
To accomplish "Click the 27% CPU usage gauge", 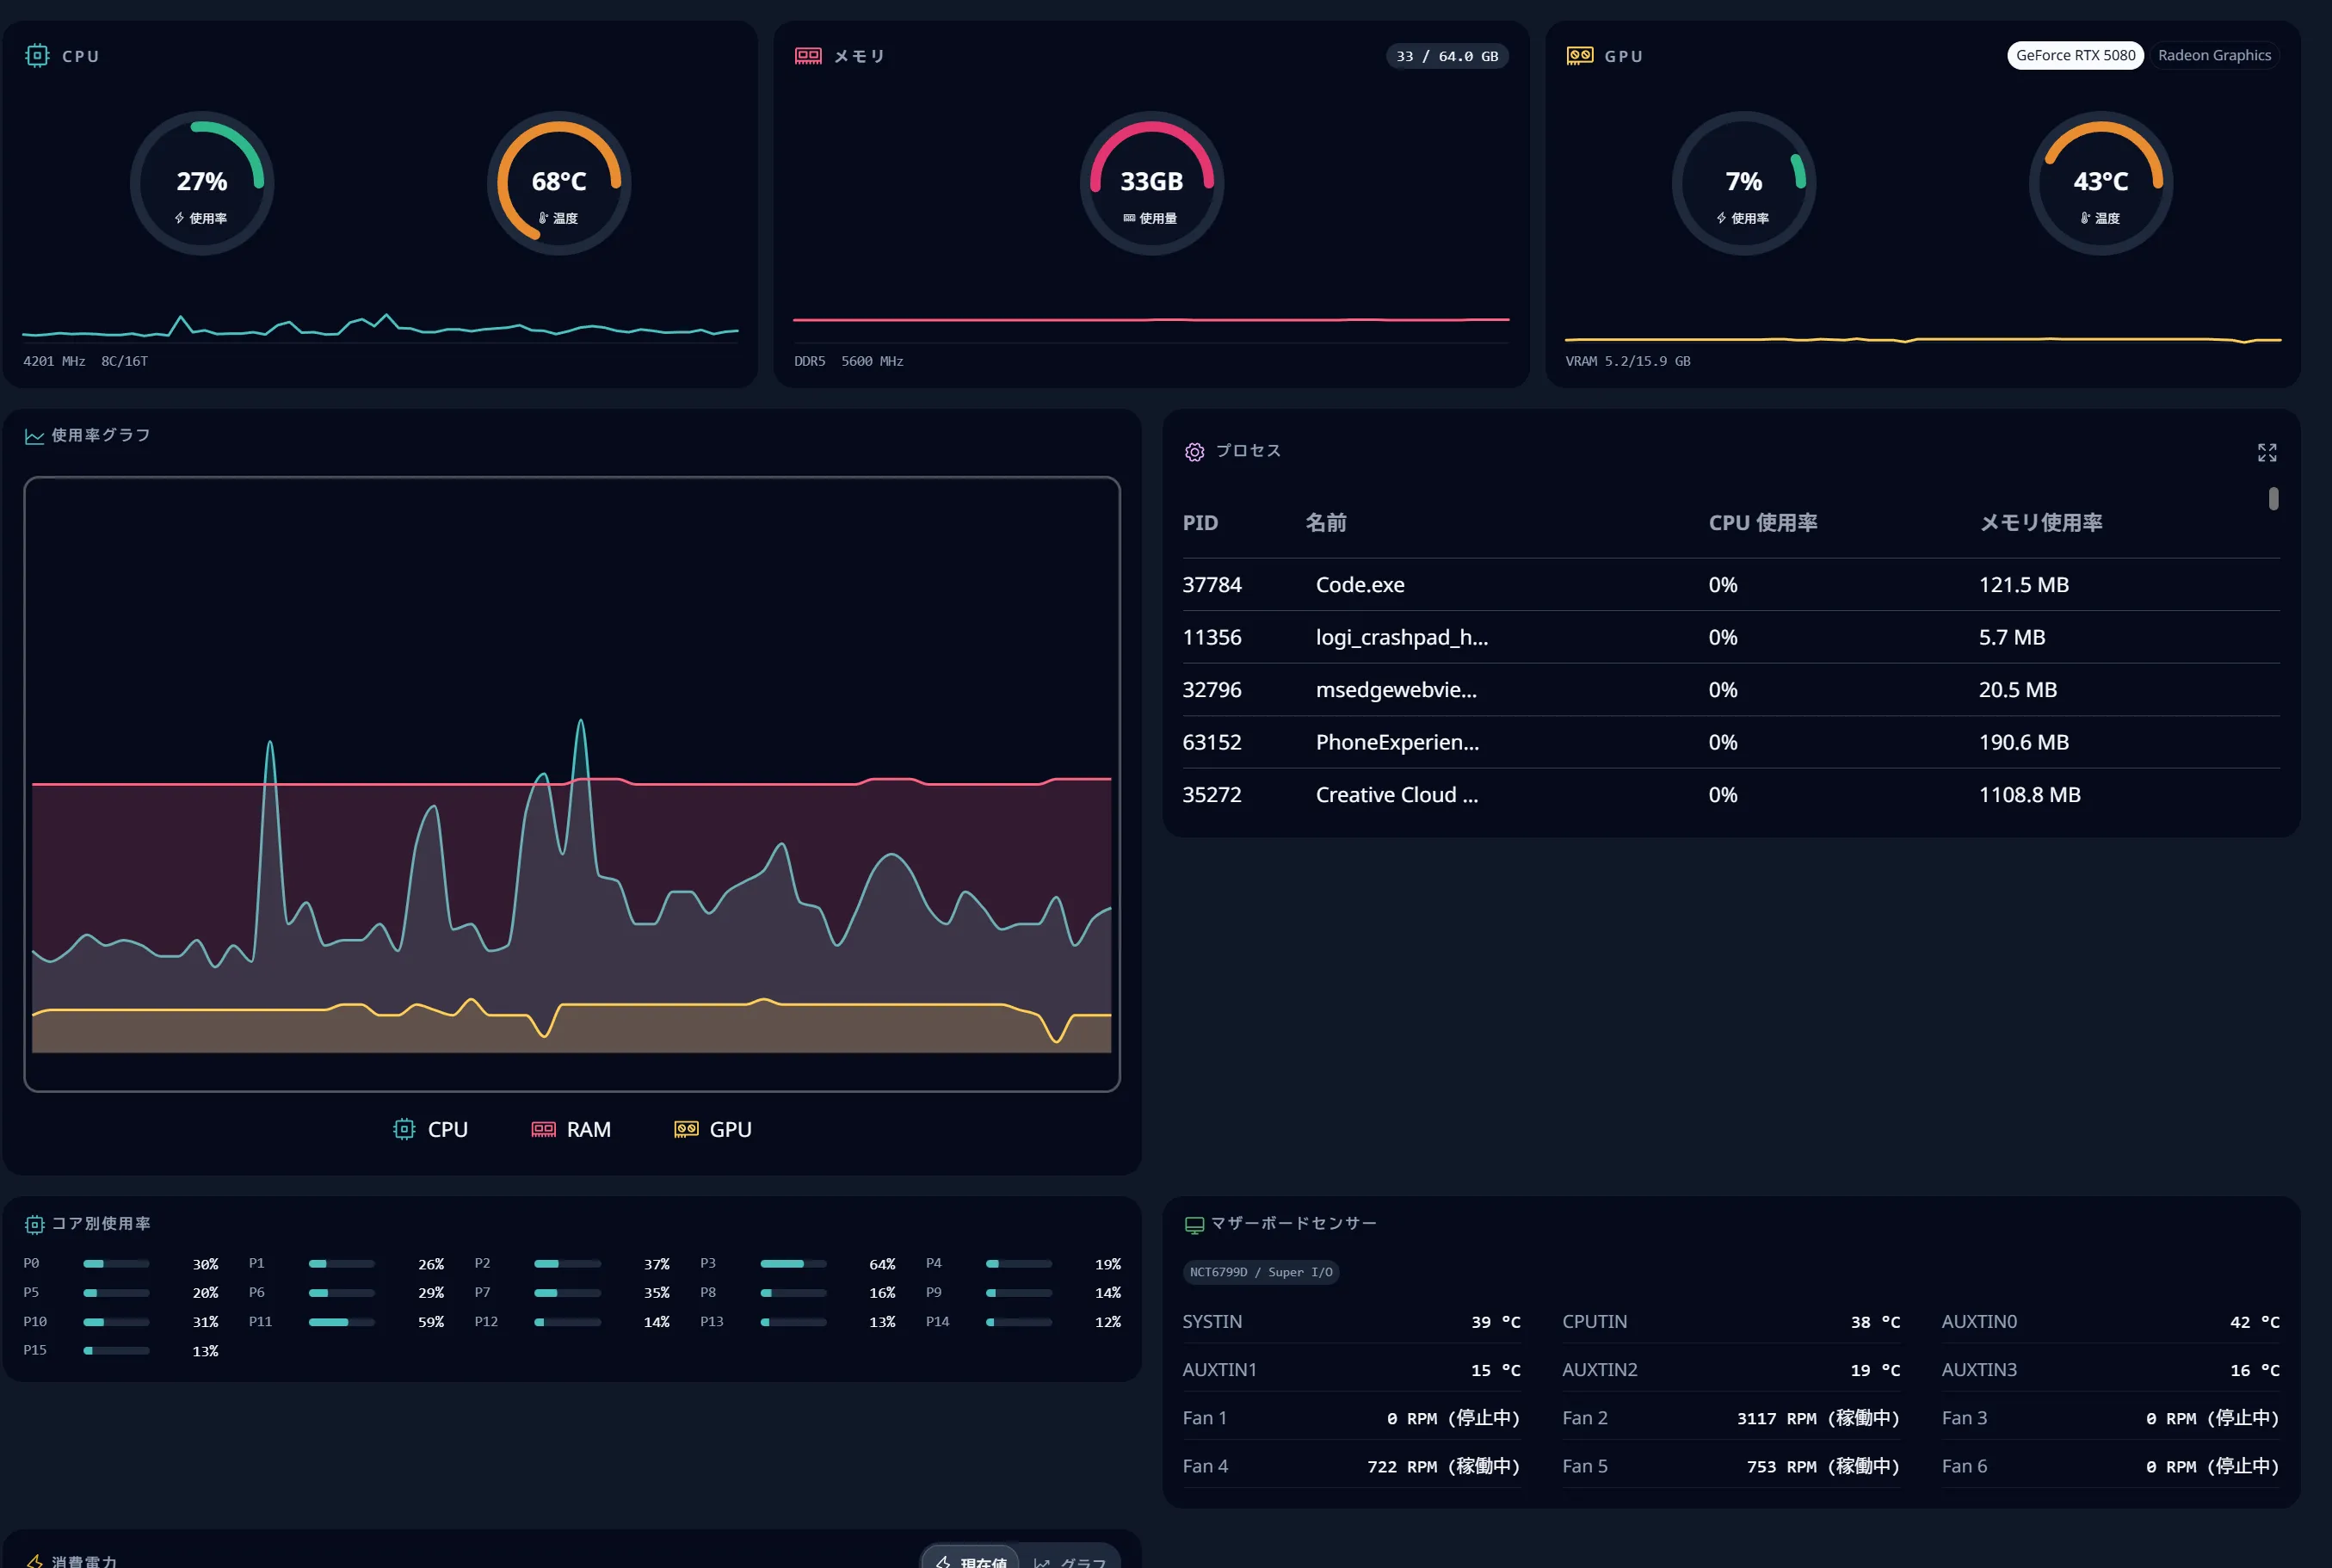I will pyautogui.click(x=202, y=183).
